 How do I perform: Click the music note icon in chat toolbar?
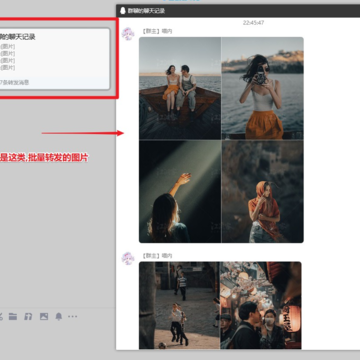[28, 316]
